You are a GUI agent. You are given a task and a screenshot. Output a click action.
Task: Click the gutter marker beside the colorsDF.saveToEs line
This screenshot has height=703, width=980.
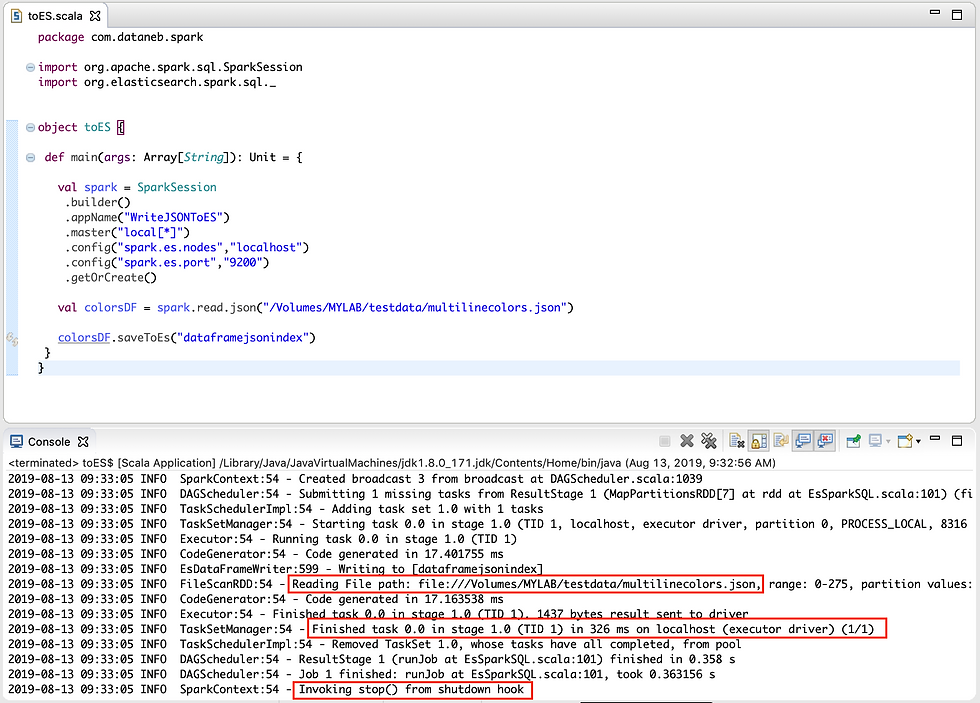(x=12, y=338)
